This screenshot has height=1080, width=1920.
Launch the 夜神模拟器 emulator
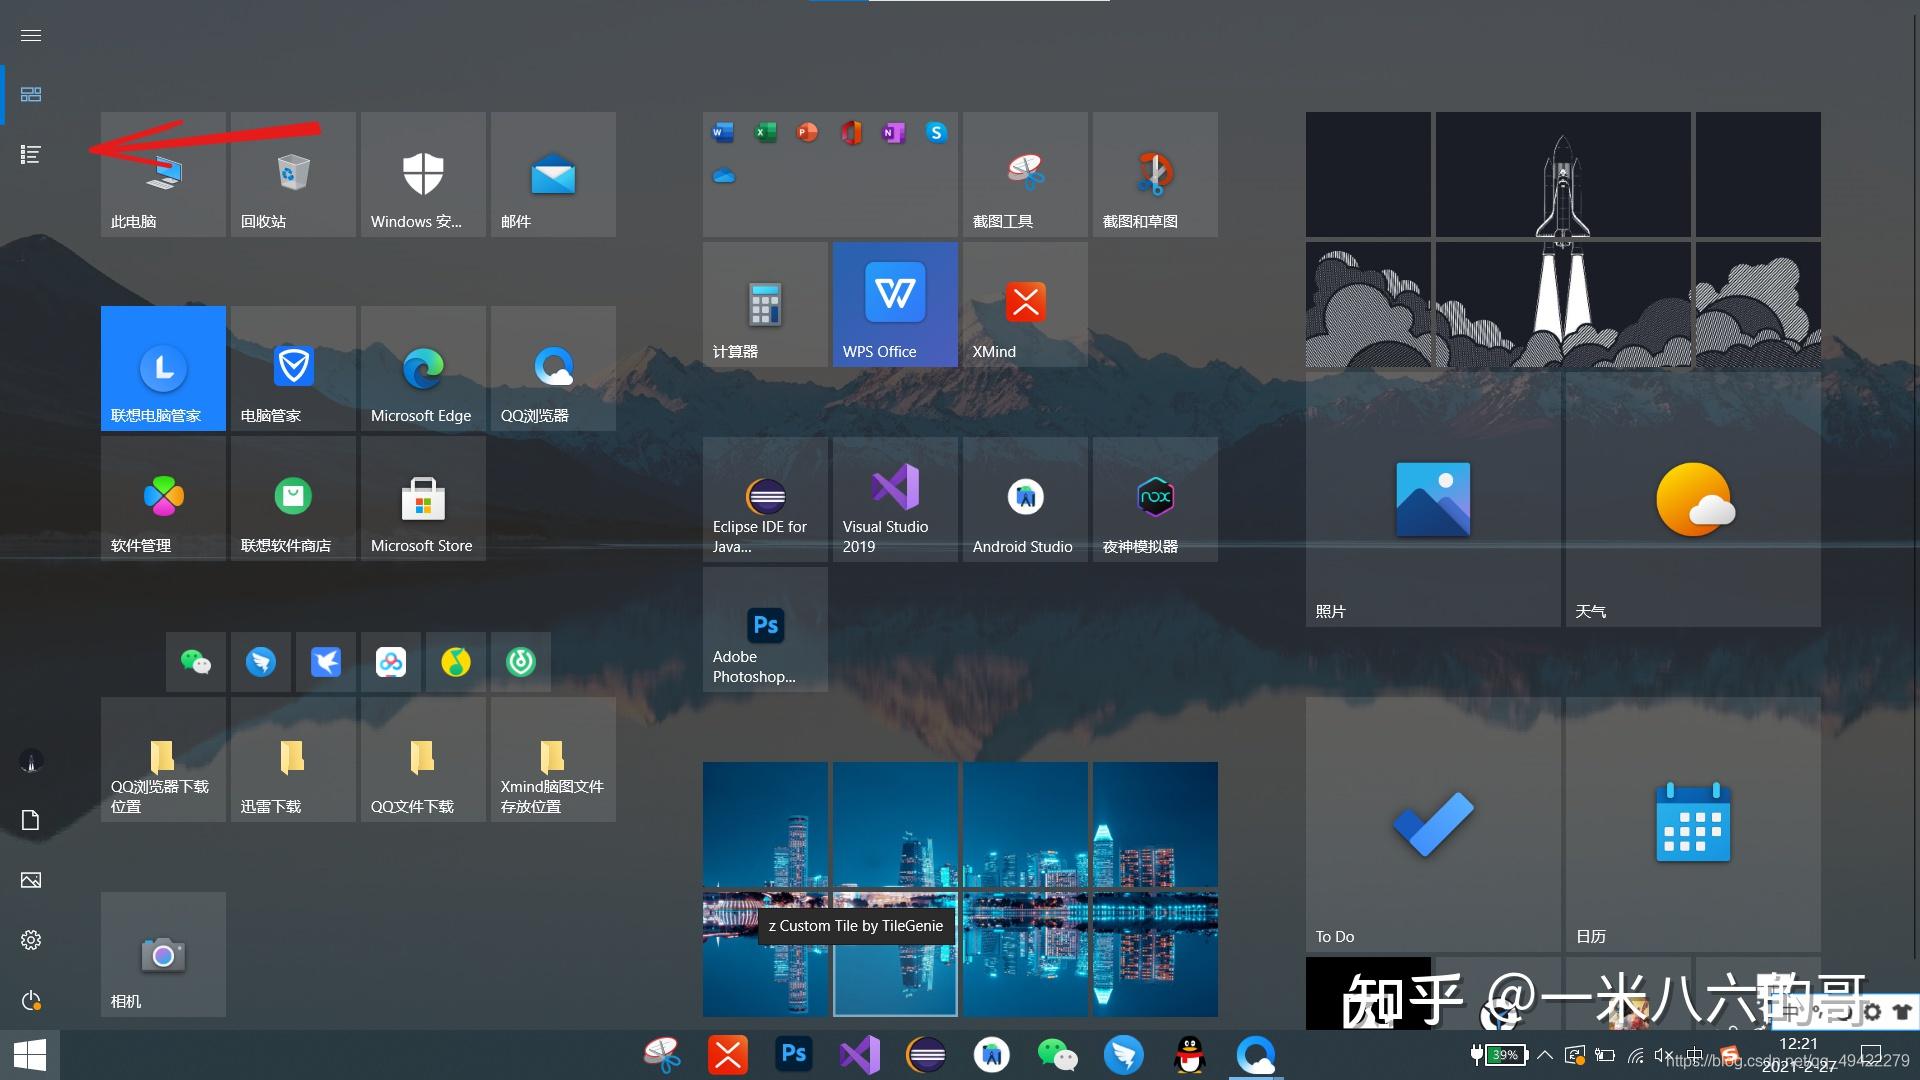click(x=1154, y=498)
